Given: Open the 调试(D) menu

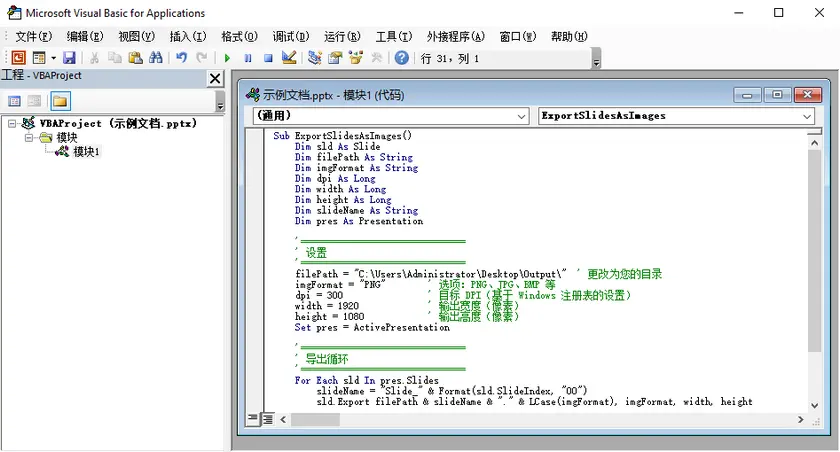Looking at the screenshot, I should pos(292,36).
